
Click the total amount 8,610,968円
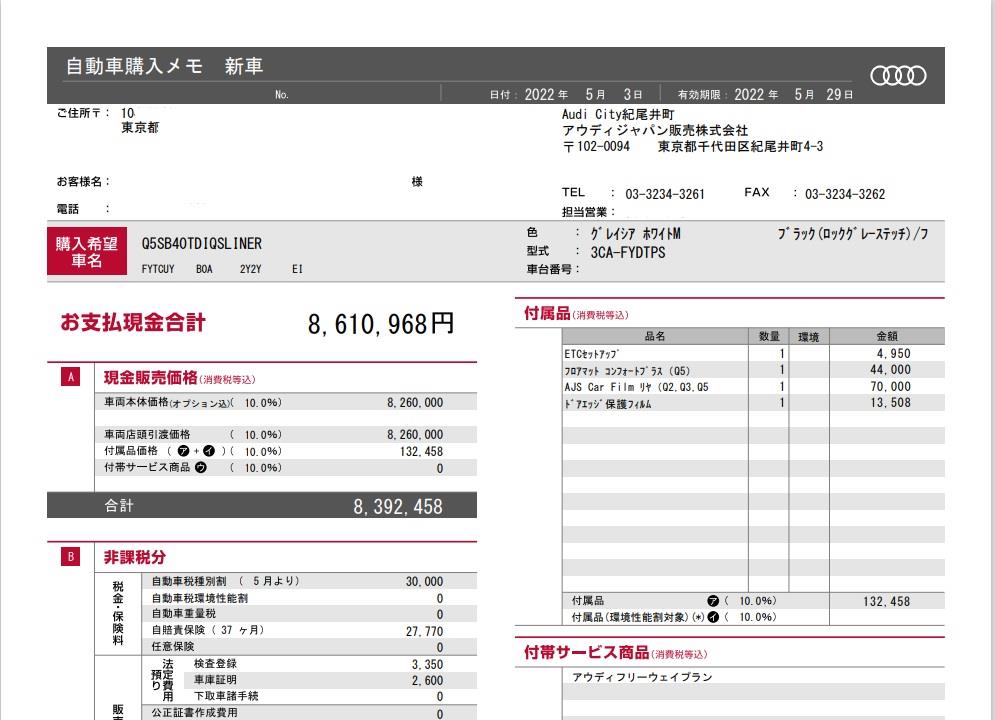coord(381,324)
